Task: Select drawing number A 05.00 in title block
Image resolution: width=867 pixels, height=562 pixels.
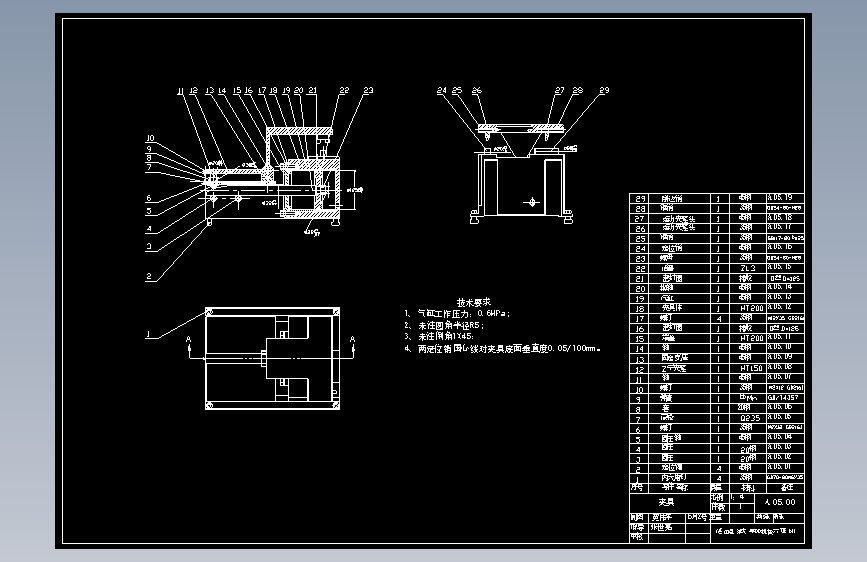Action: (780, 502)
